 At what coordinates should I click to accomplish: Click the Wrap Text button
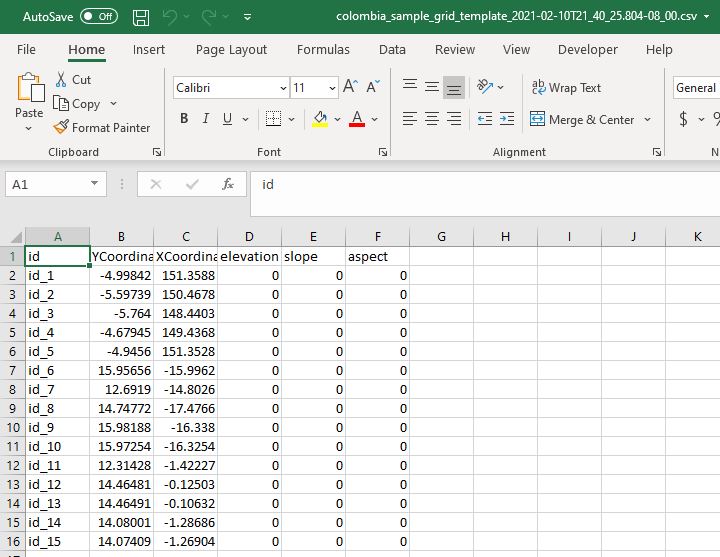click(x=566, y=88)
